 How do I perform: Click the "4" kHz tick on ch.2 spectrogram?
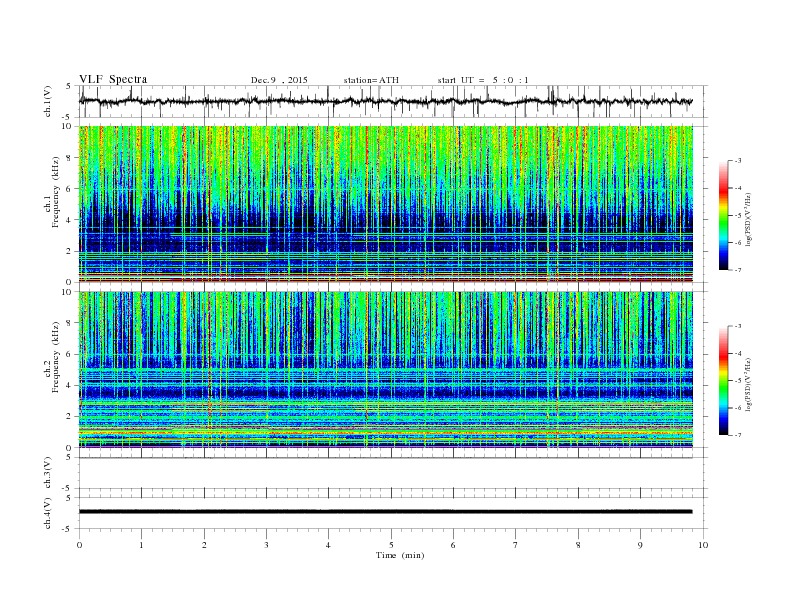[x=70, y=386]
